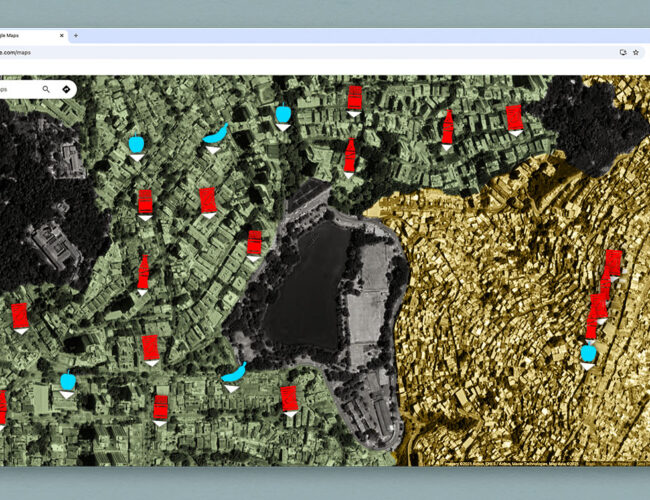The width and height of the screenshot is (650, 500).
Task: Open the Privacy link in map footer
Action: pyautogui.click(x=622, y=463)
